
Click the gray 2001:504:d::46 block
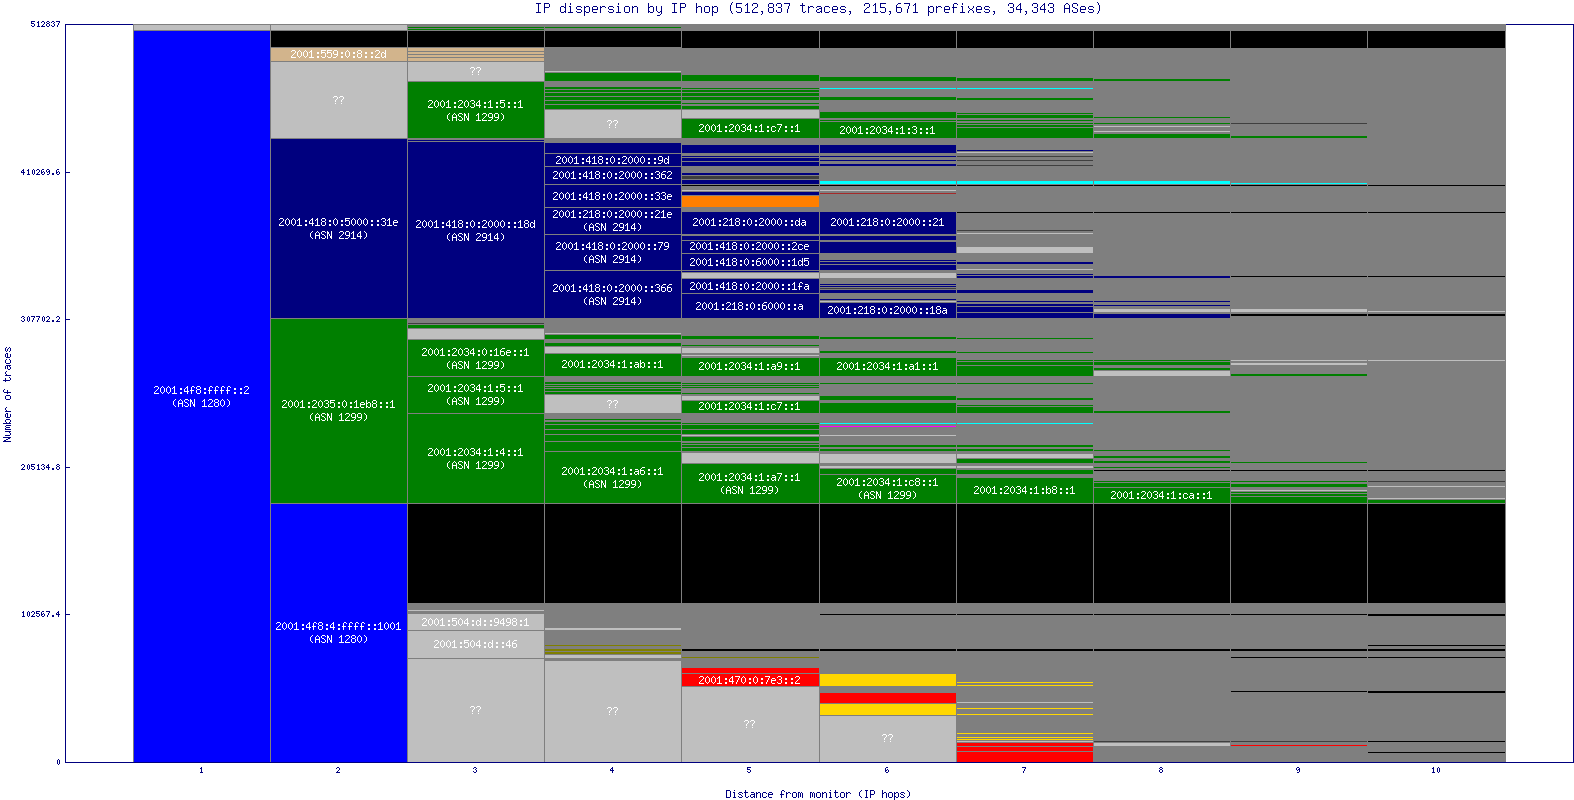tap(475, 644)
